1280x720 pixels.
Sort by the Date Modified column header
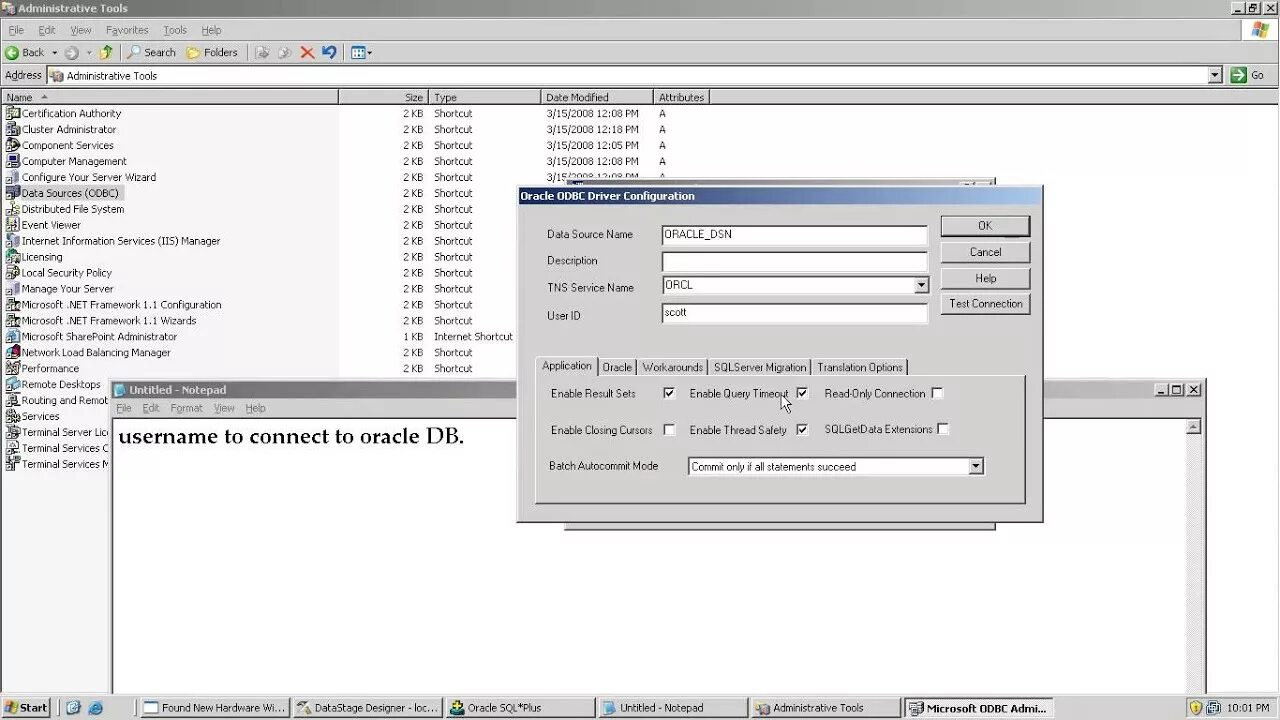[597, 97]
